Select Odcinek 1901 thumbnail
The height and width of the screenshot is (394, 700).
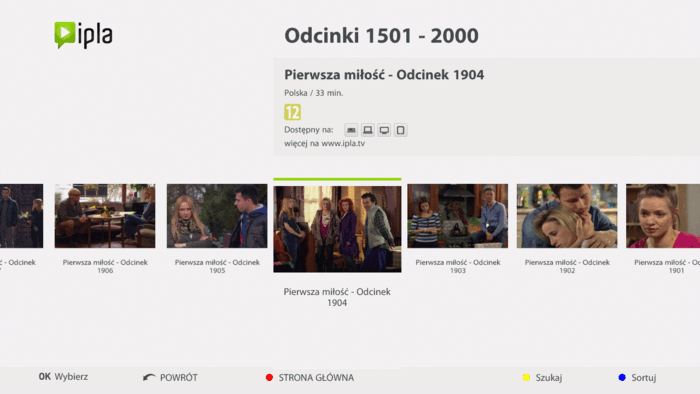(663, 216)
